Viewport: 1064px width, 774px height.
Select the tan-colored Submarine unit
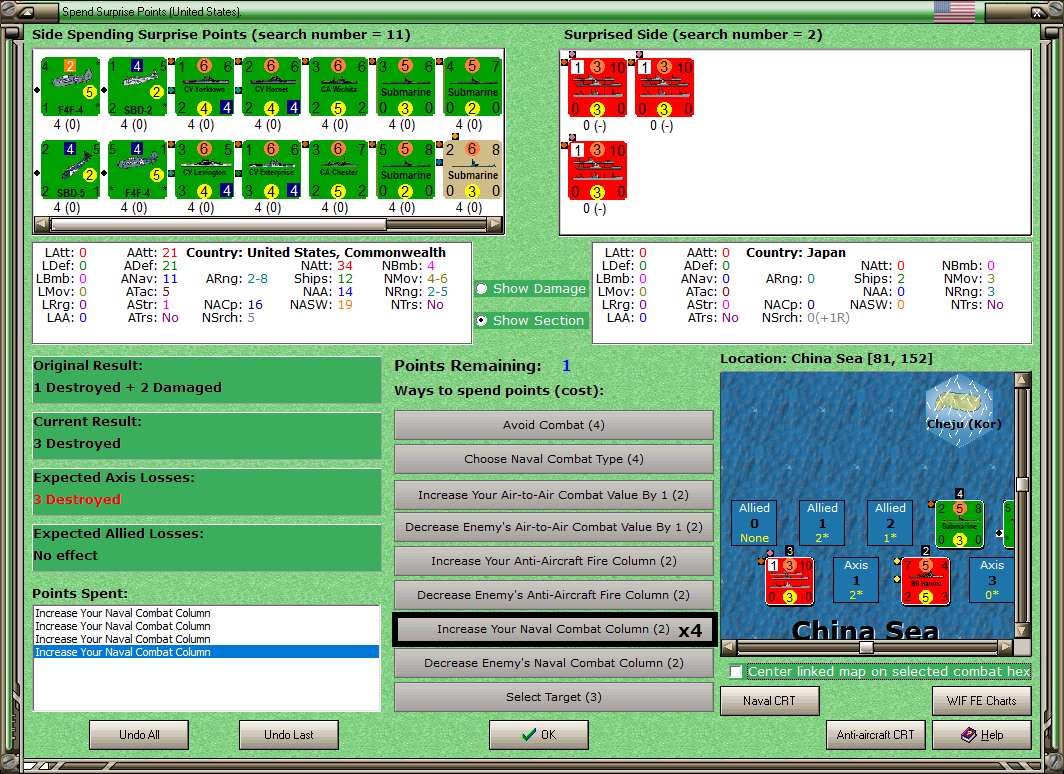pyautogui.click(x=473, y=170)
